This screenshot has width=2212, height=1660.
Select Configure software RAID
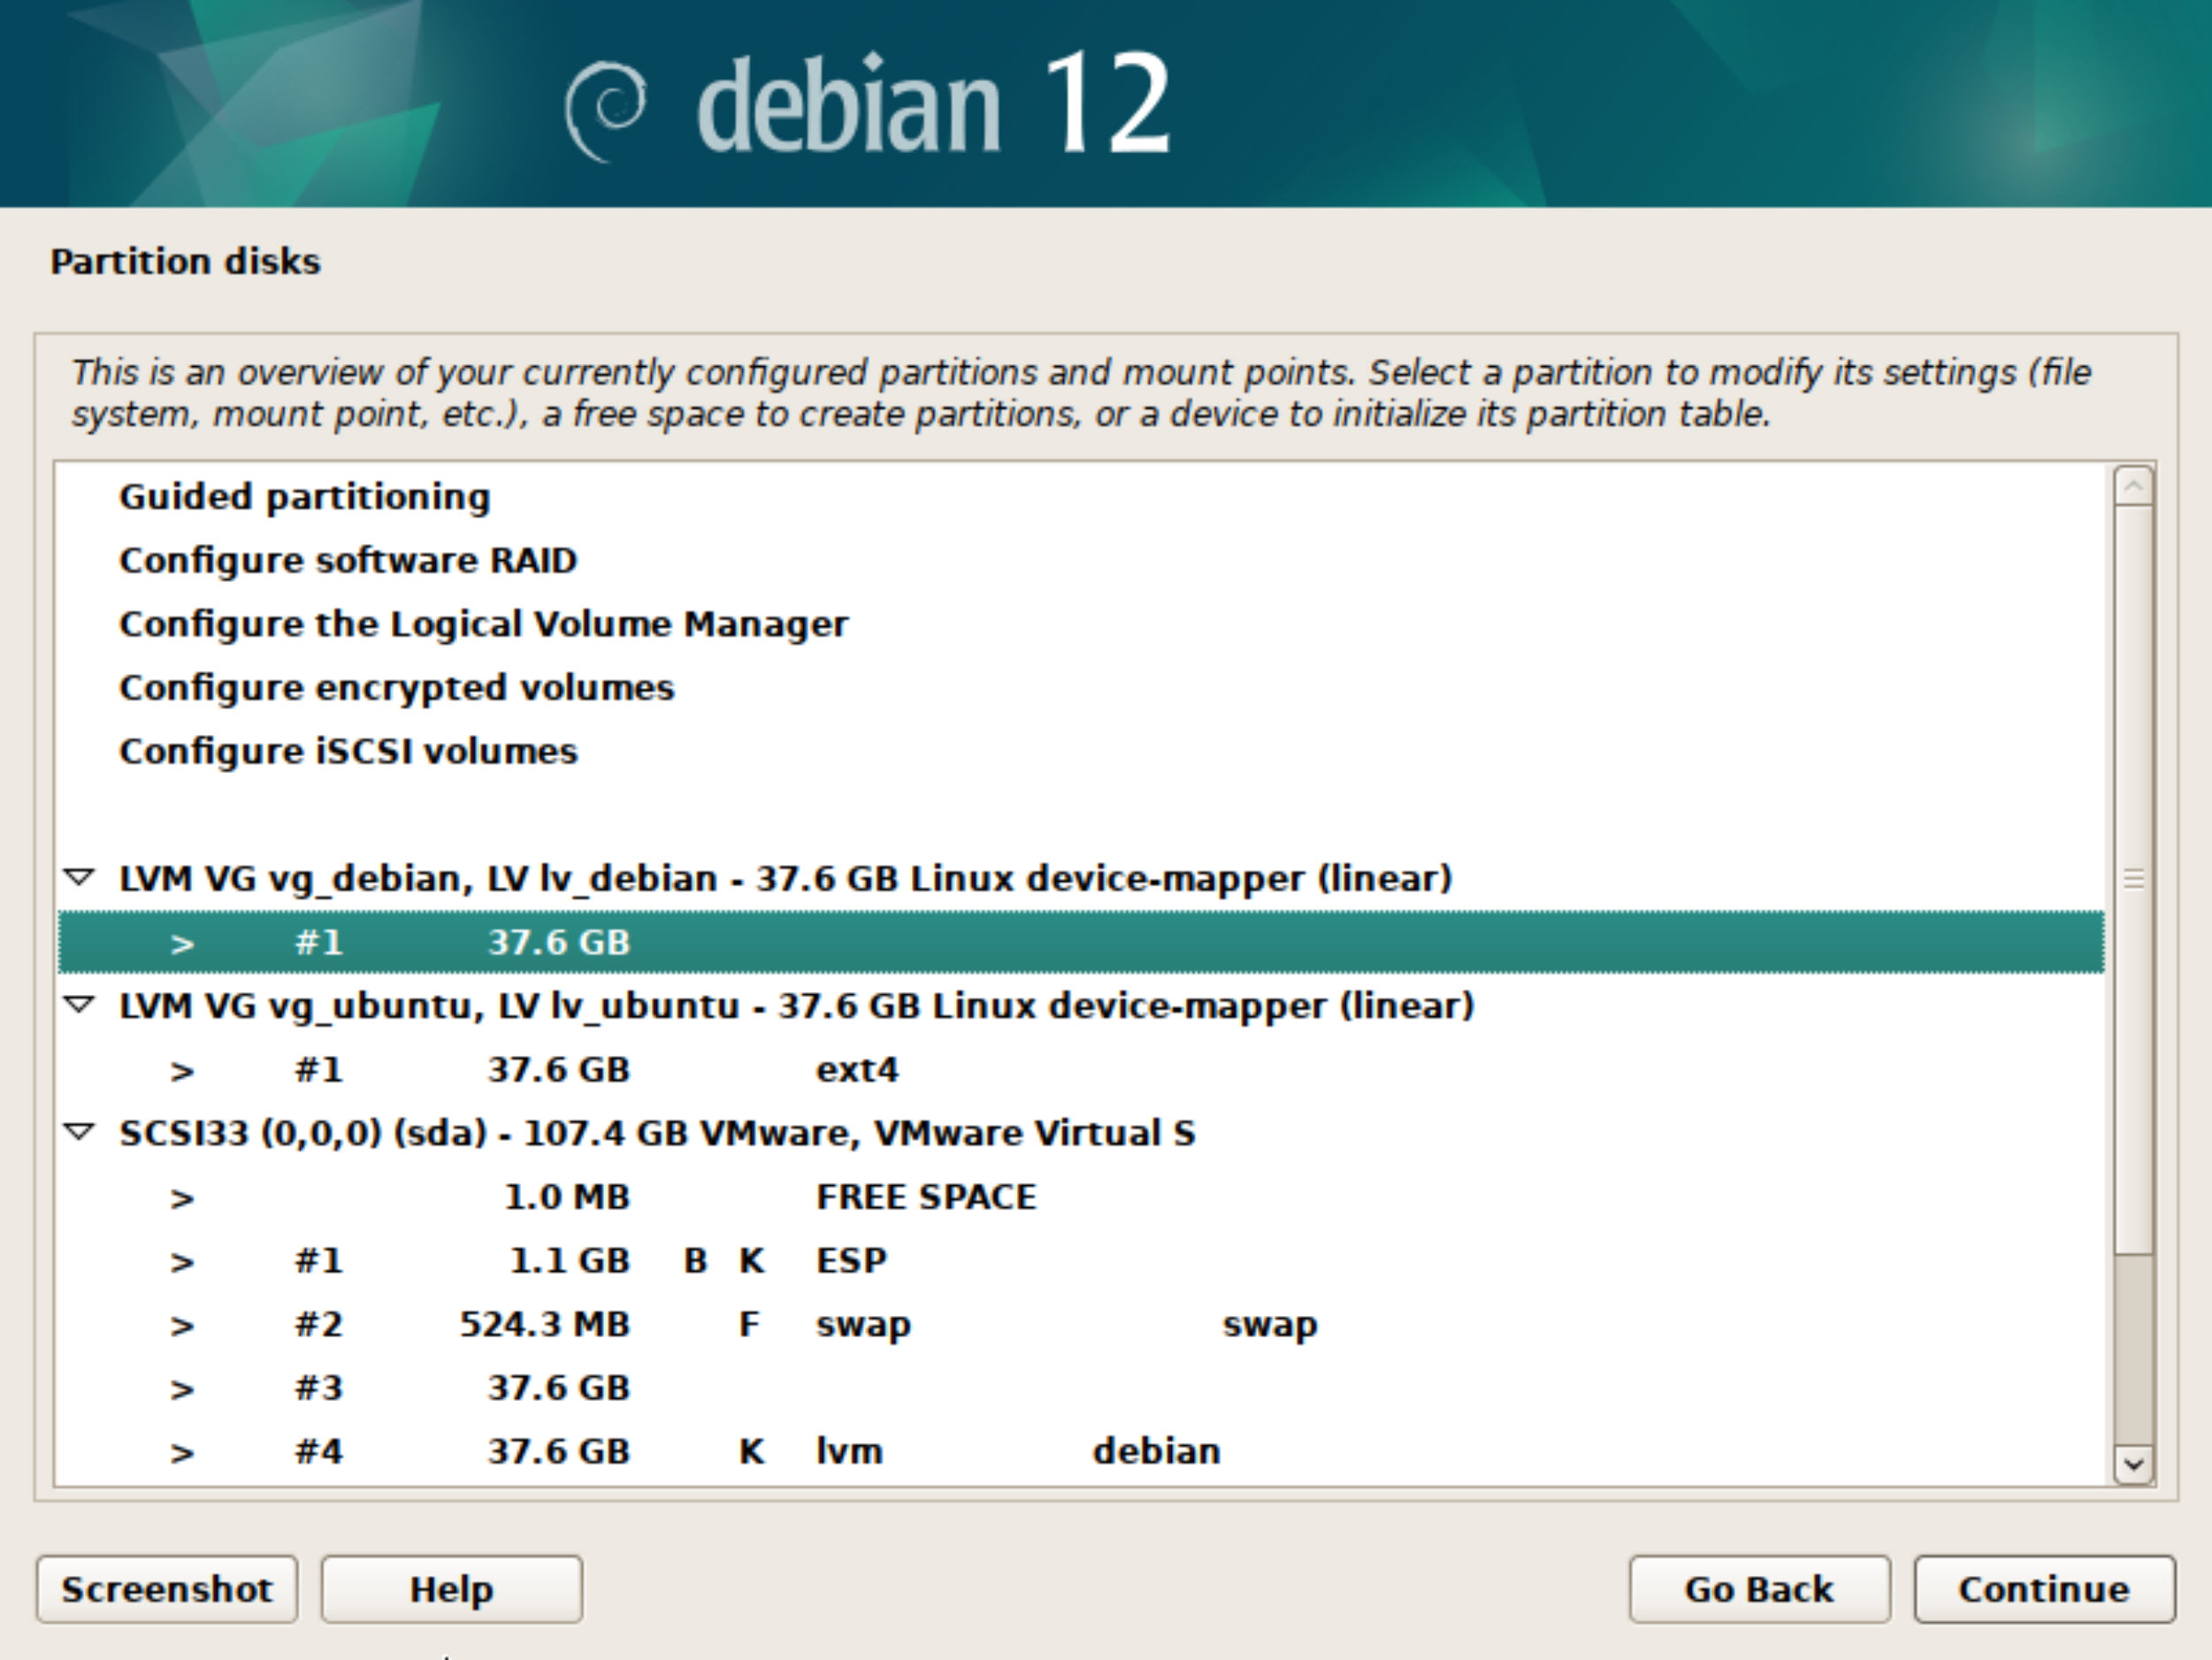347,560
